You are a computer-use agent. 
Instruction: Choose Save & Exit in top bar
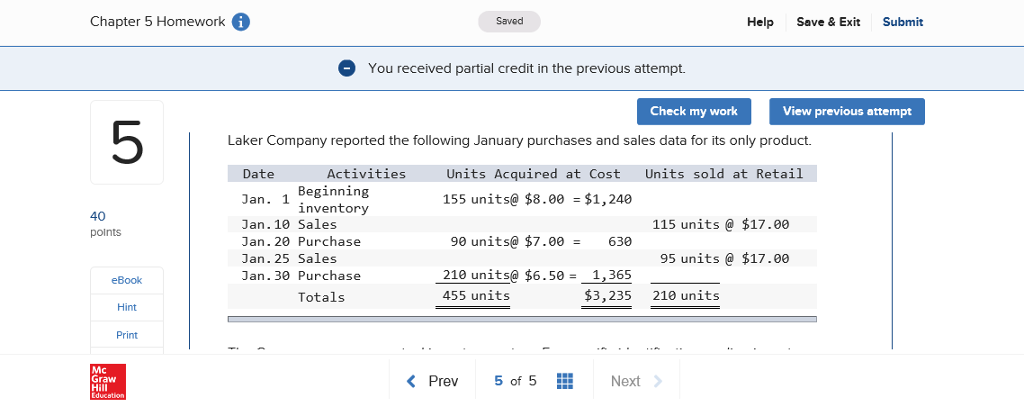click(828, 22)
